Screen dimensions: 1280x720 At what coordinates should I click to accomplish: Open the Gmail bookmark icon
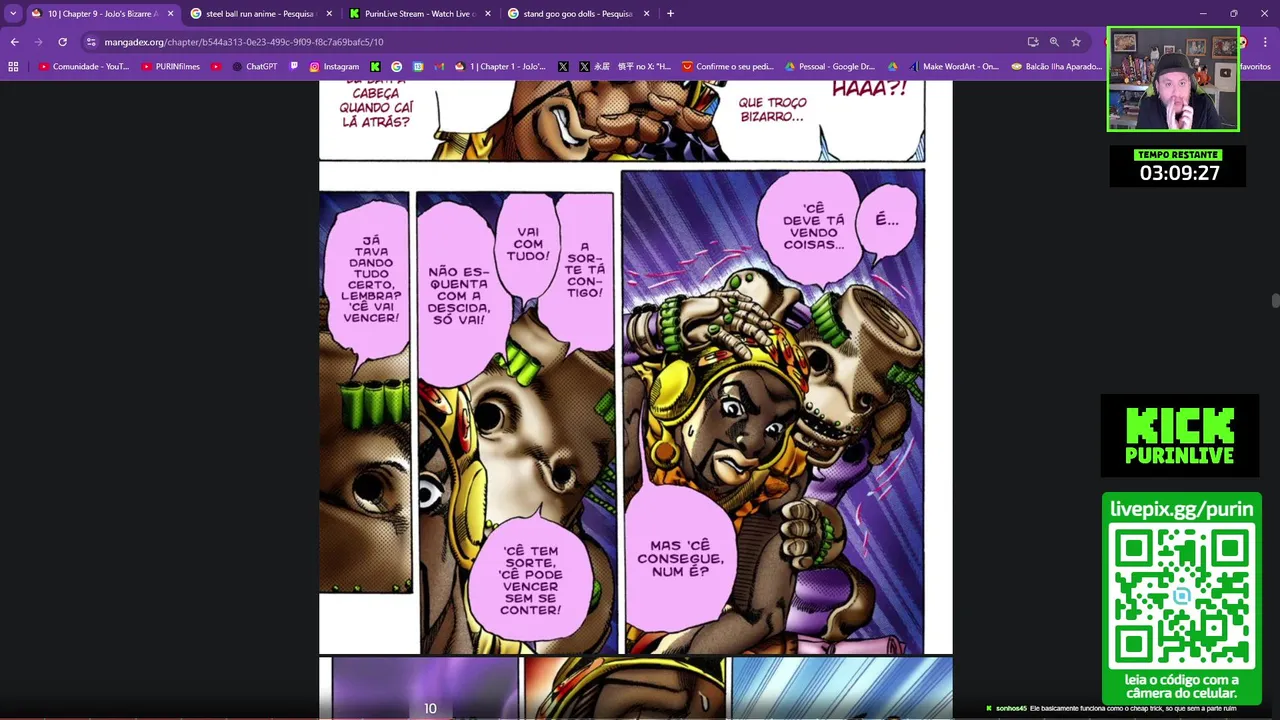(x=439, y=67)
